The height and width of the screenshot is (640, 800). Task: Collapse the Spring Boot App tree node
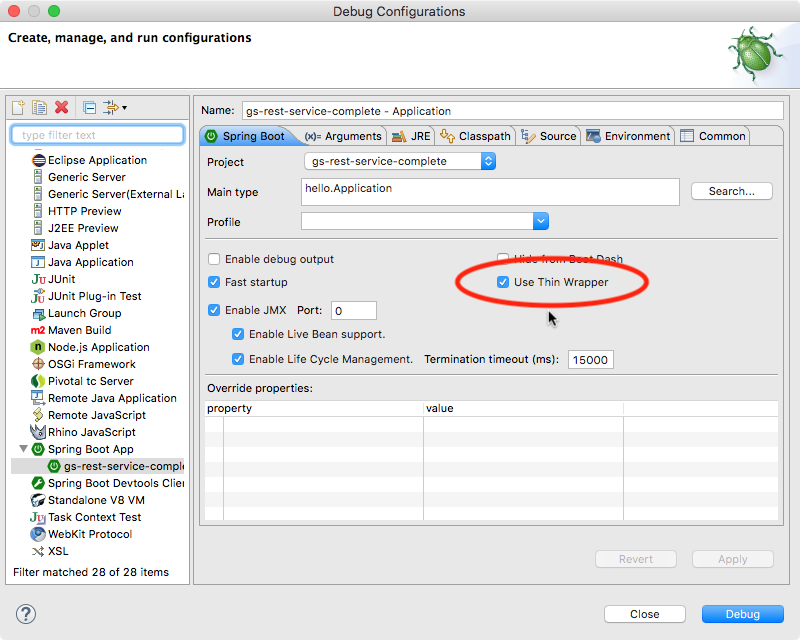[x=23, y=449]
